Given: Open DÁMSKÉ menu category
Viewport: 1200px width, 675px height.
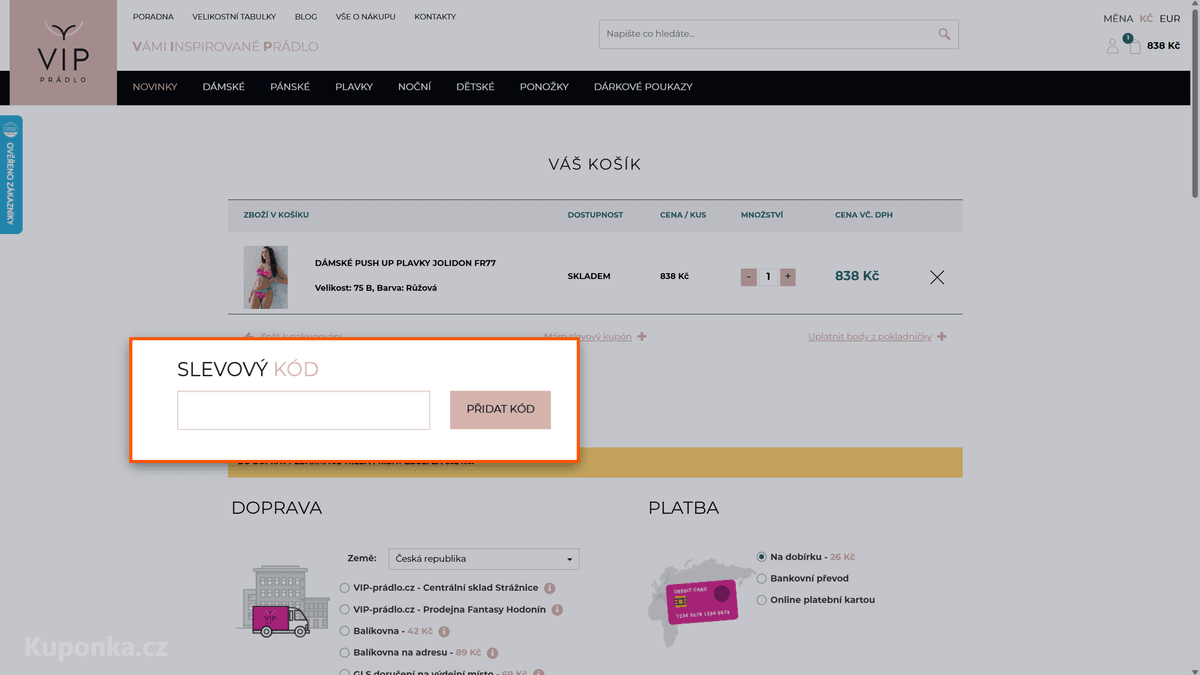Looking at the screenshot, I should [224, 87].
